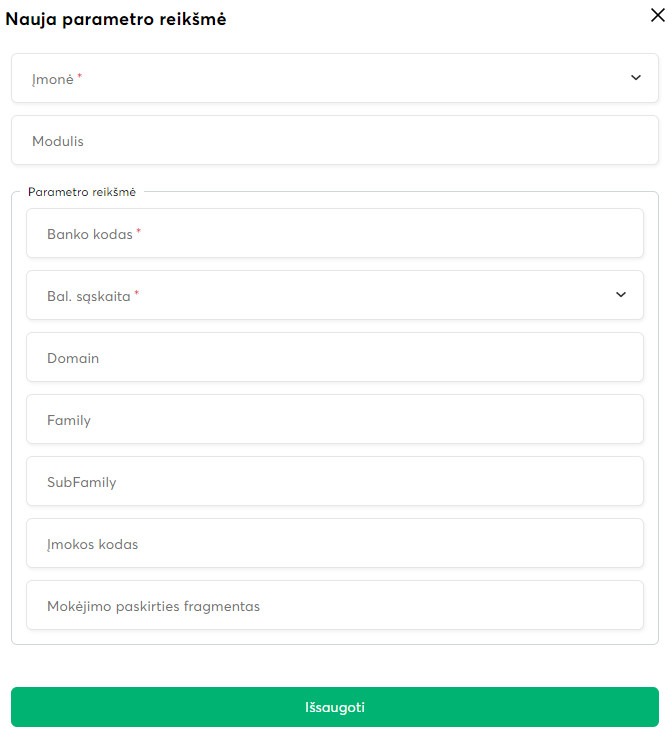Click the Įmonė label text
This screenshot has width=668, height=737.
(52, 78)
